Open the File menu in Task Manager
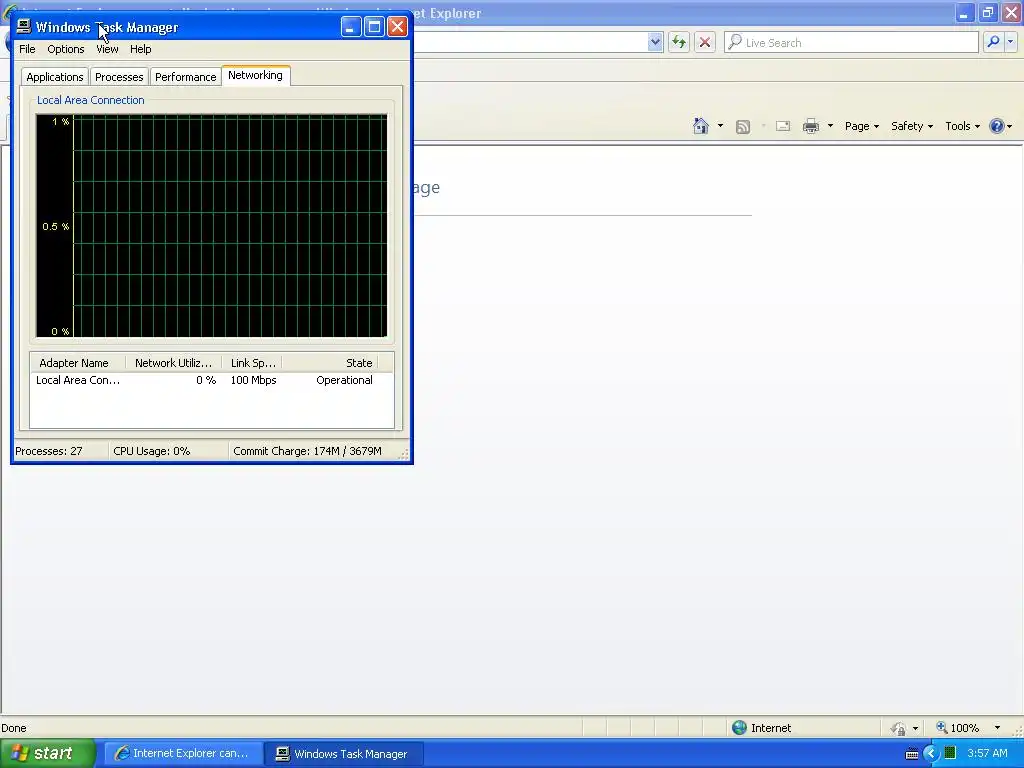Image resolution: width=1024 pixels, height=768 pixels. click(27, 49)
